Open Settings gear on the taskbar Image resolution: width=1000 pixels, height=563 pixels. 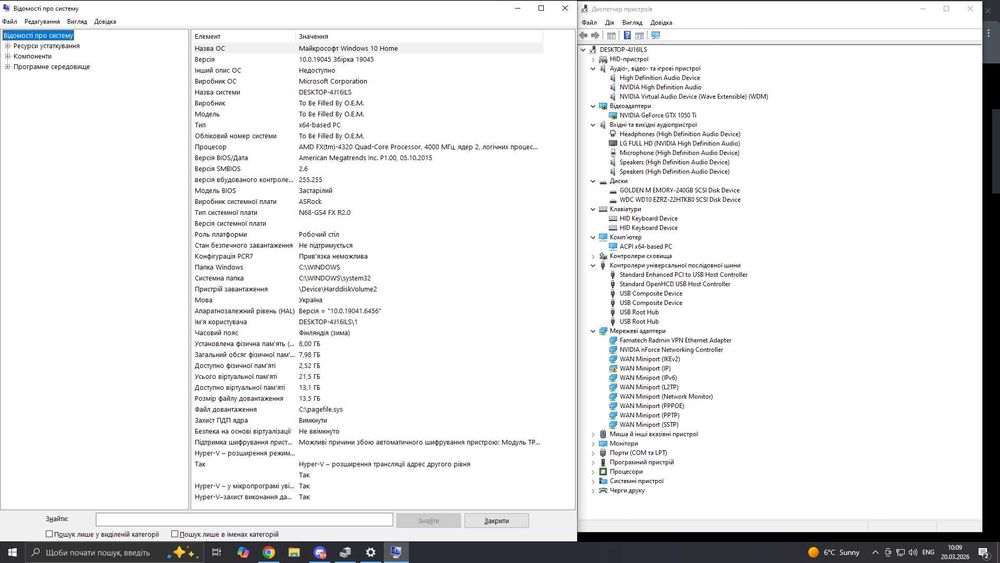coord(371,552)
